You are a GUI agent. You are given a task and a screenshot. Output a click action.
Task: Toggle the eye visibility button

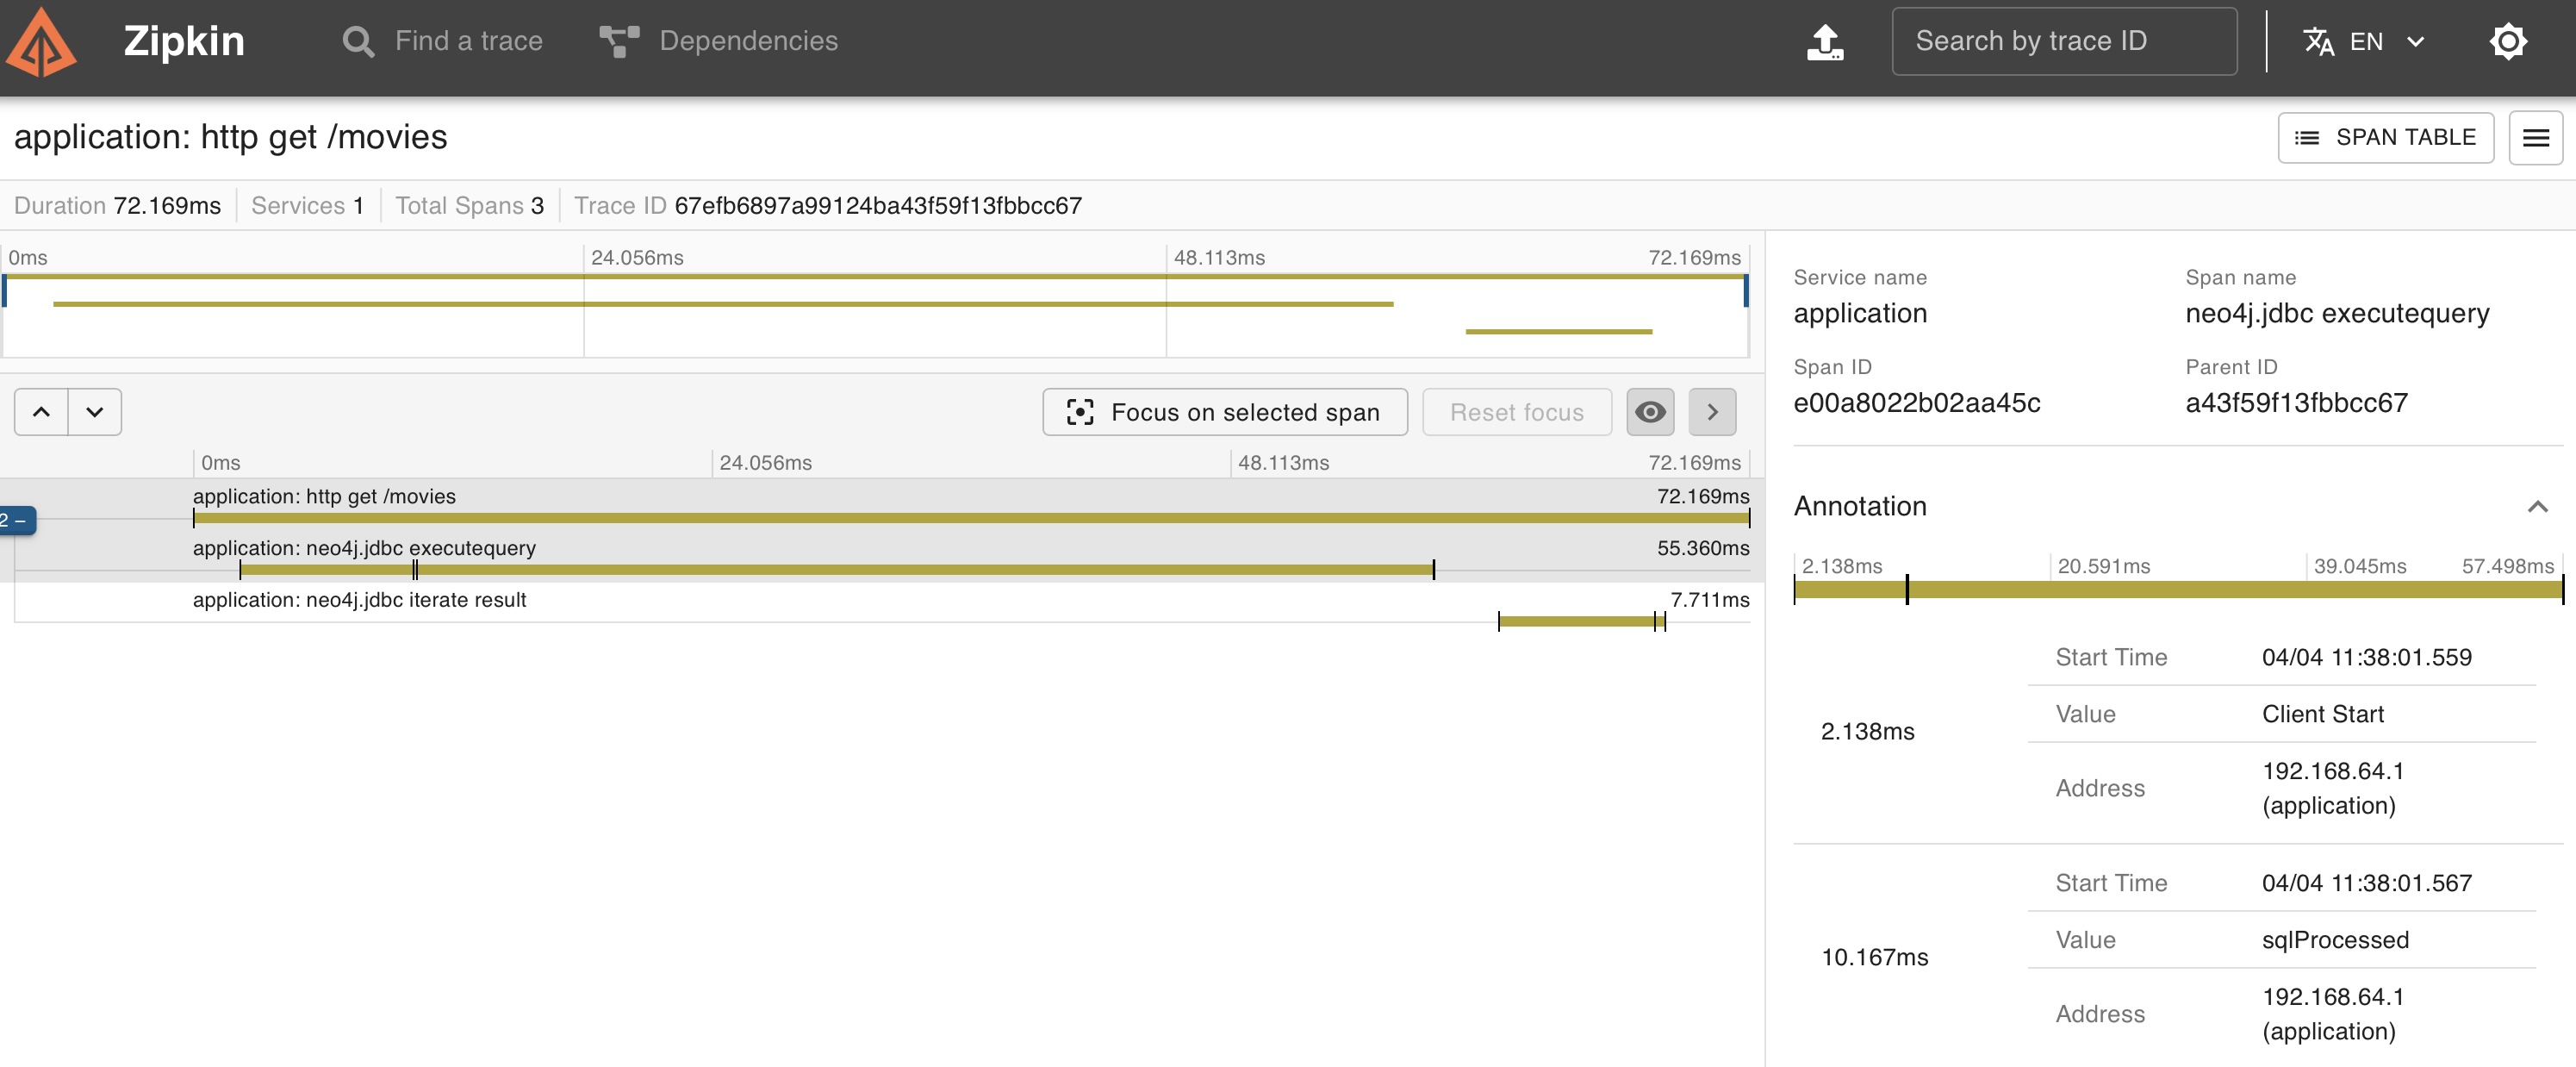[x=1650, y=412]
